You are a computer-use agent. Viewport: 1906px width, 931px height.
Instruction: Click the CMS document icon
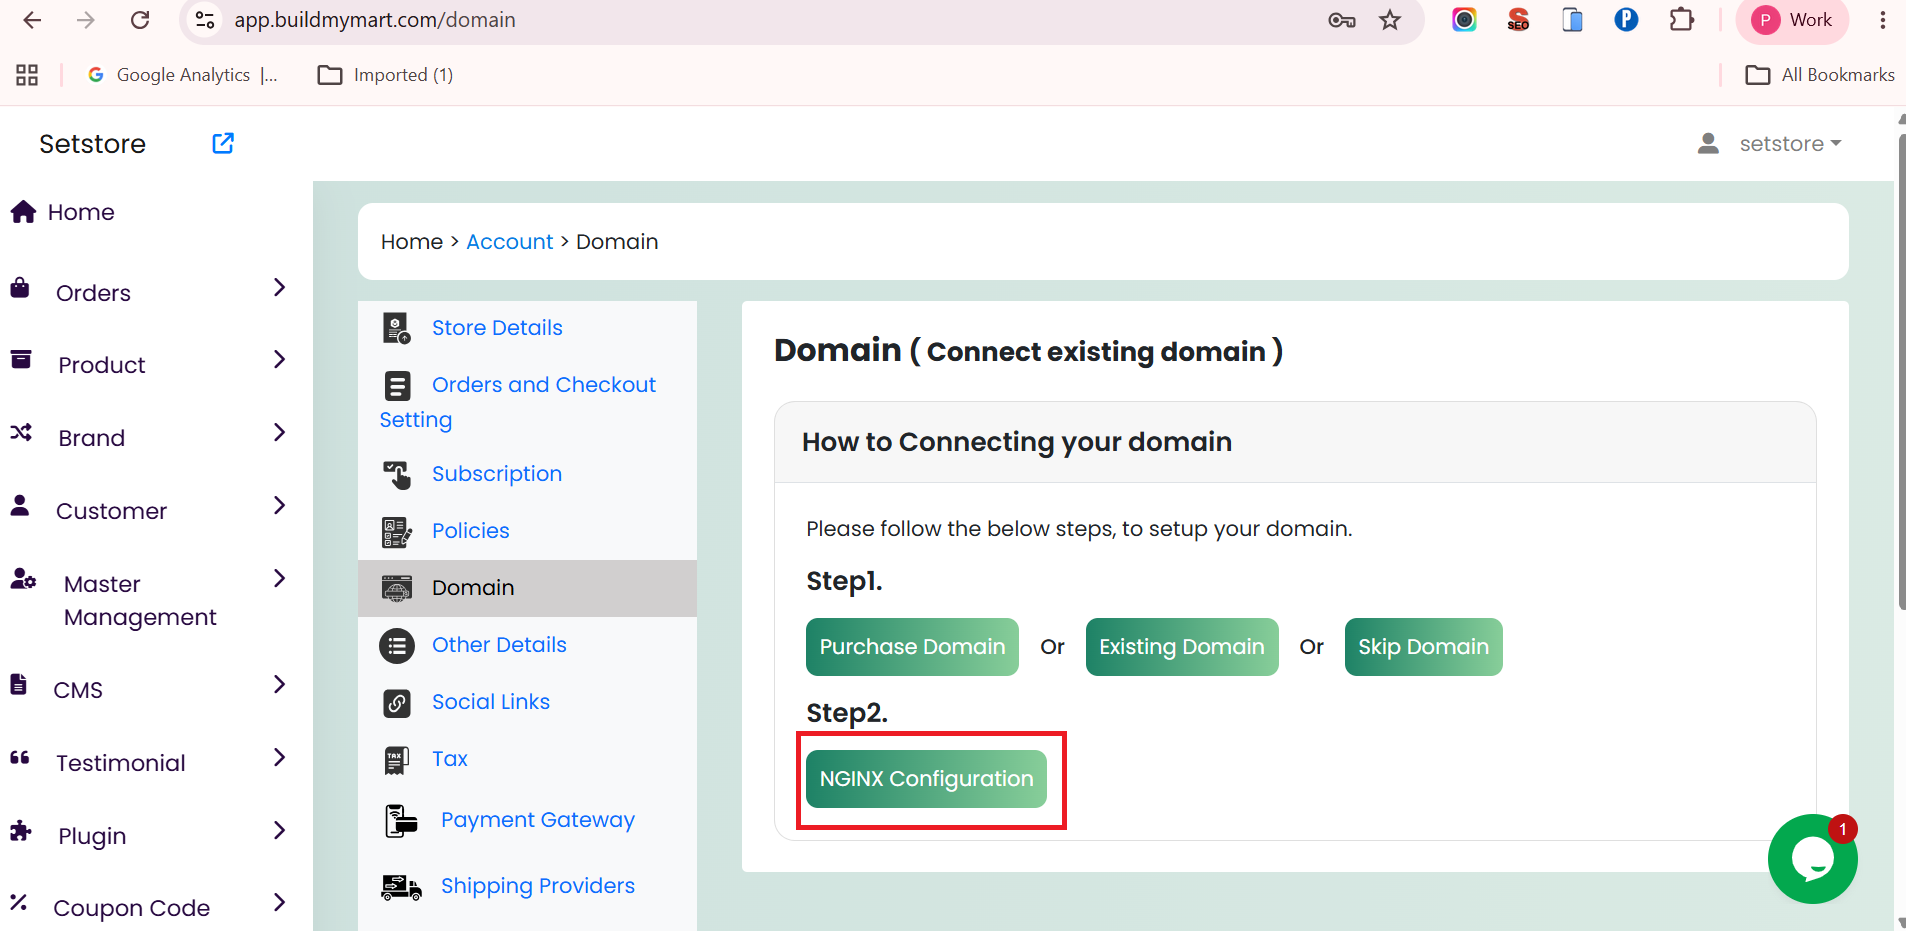click(18, 684)
